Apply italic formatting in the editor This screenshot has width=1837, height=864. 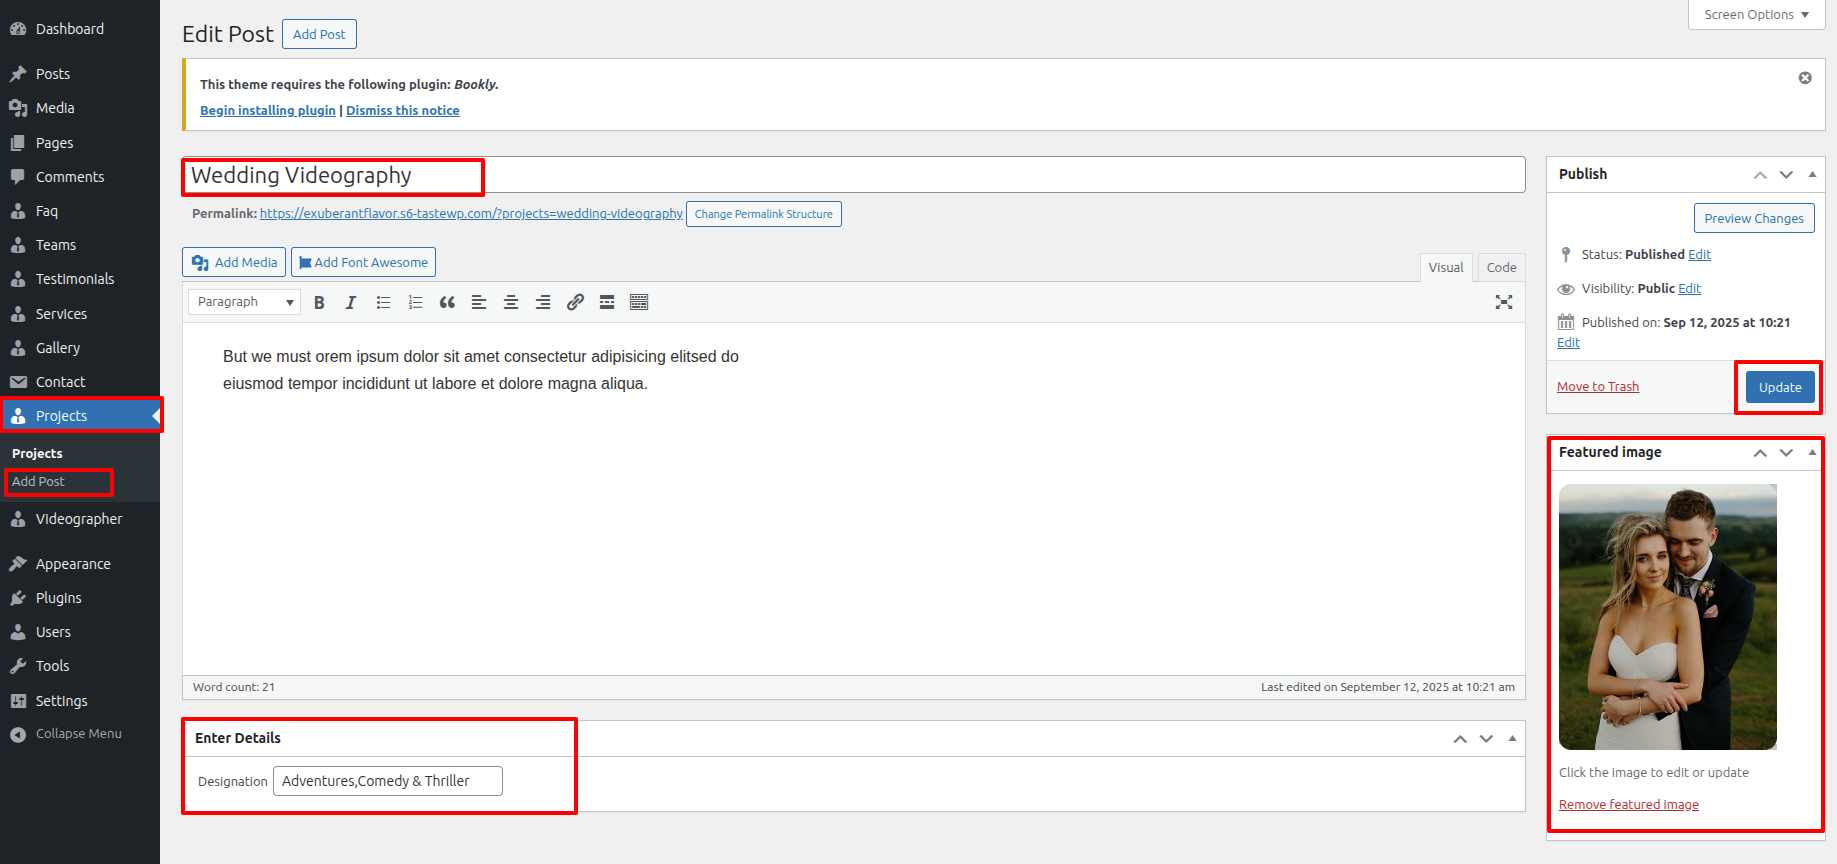click(x=351, y=302)
